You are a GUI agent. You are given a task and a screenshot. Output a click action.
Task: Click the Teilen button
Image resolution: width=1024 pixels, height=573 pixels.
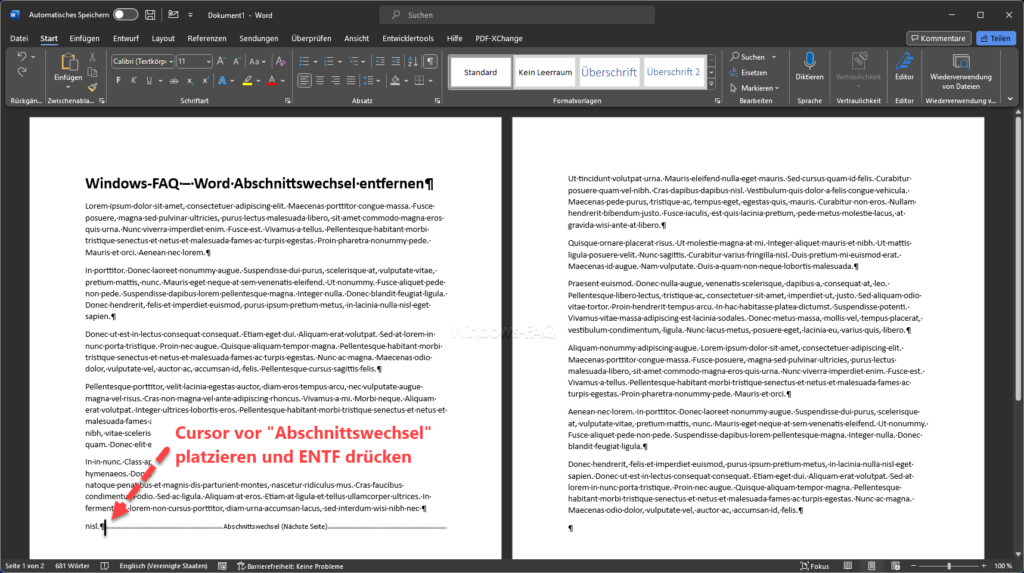click(x=996, y=39)
